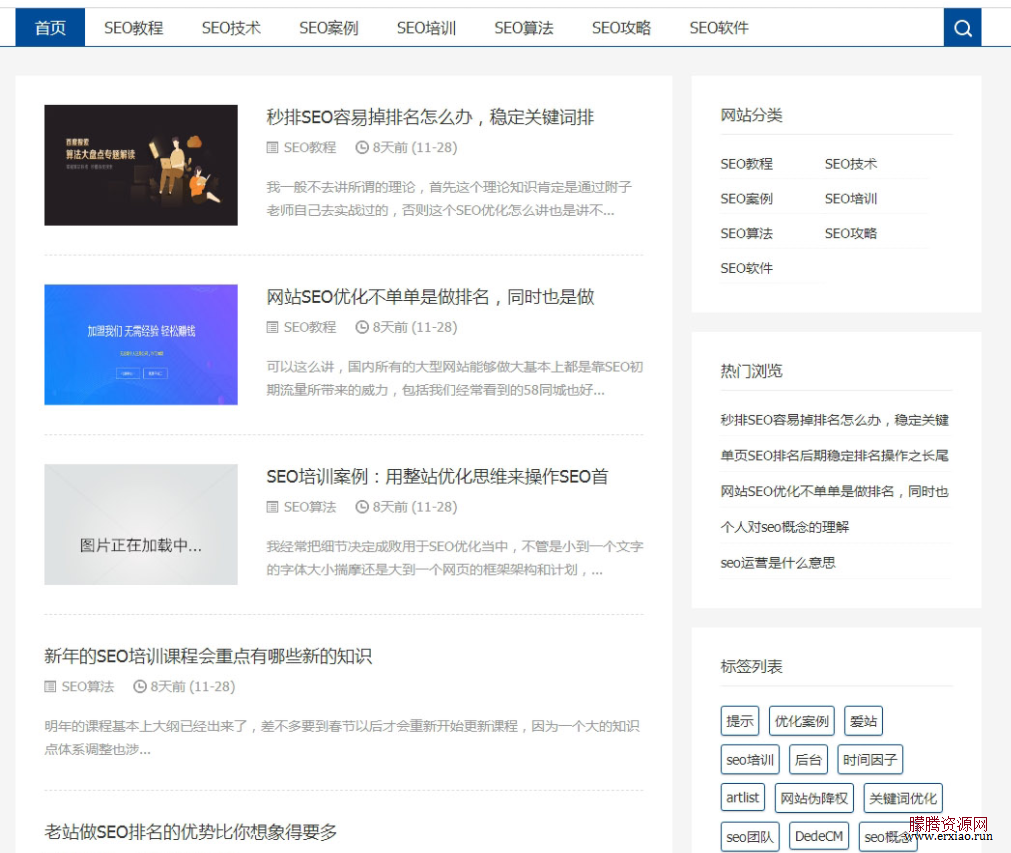
Task: Select SEO算法 category tag under SEO培训案例 article
Action: tap(309, 507)
